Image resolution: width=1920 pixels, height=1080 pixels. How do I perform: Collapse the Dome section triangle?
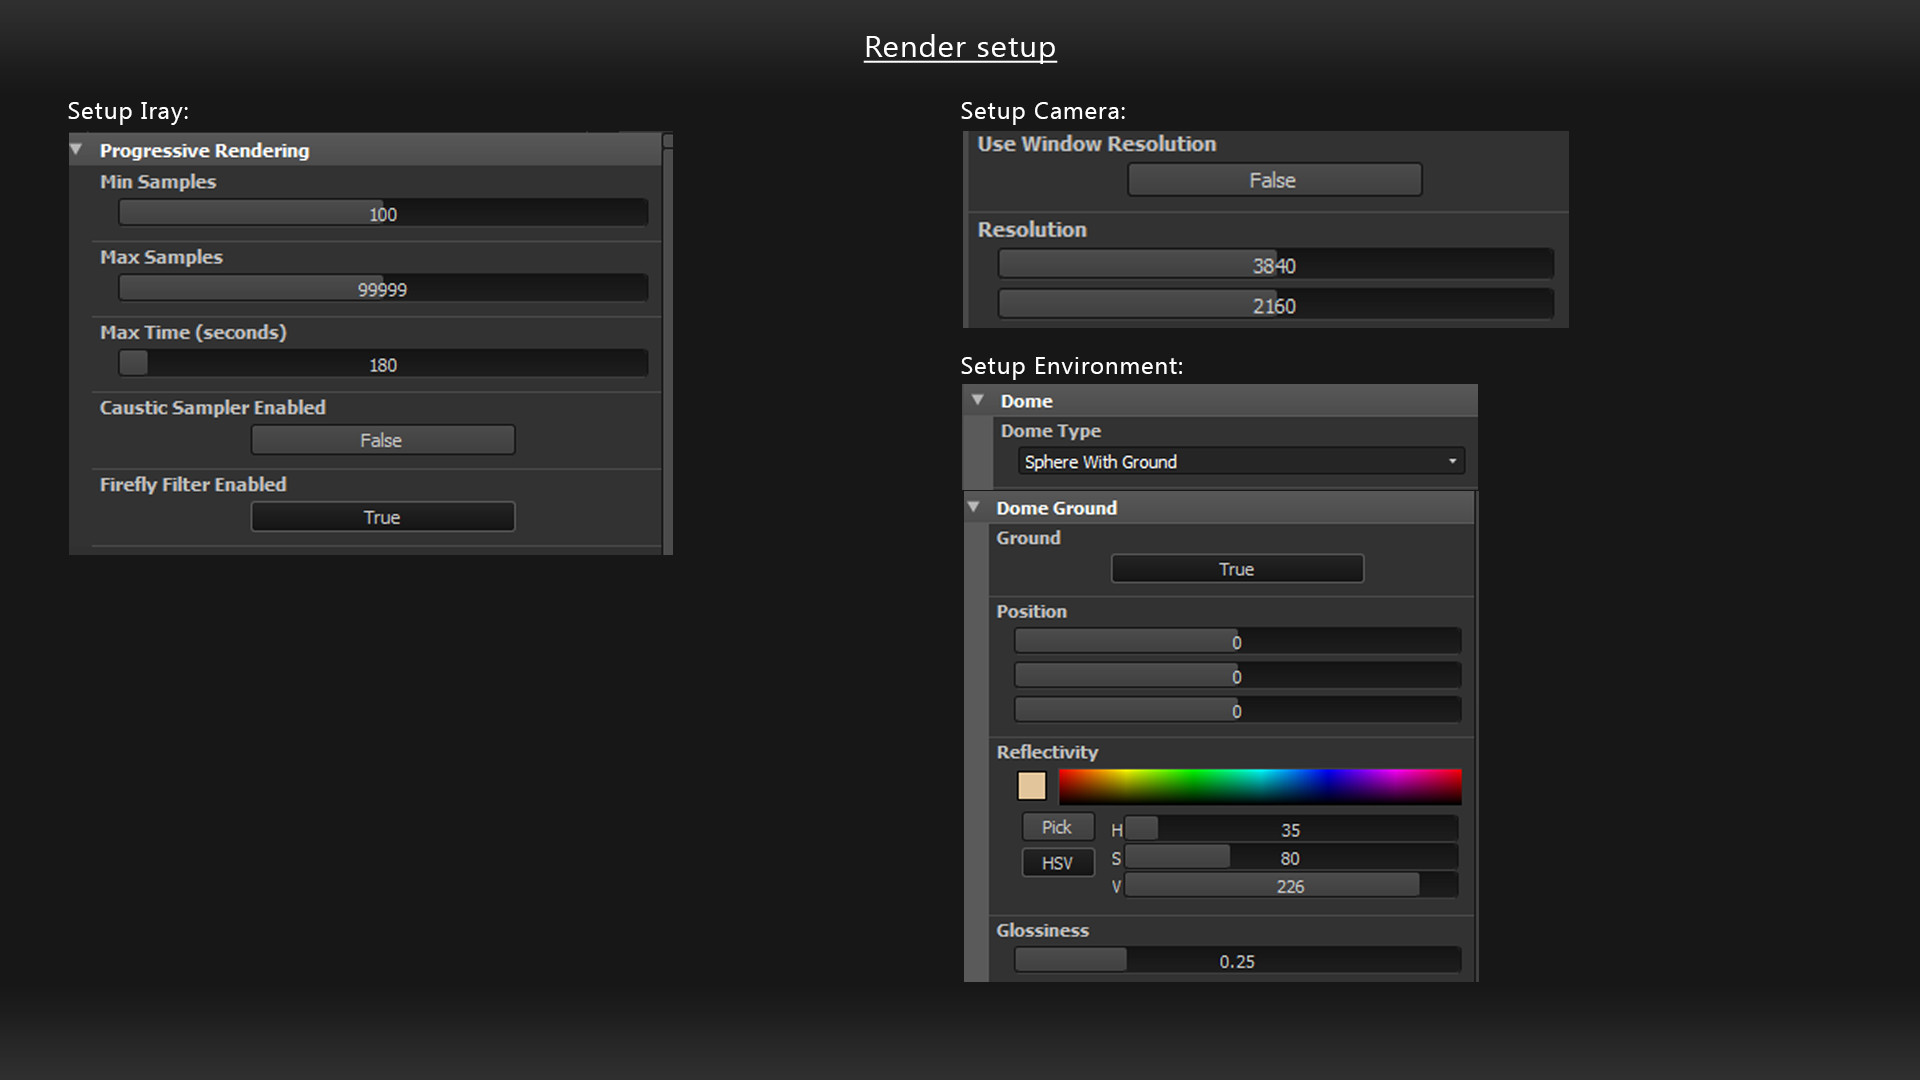978,400
